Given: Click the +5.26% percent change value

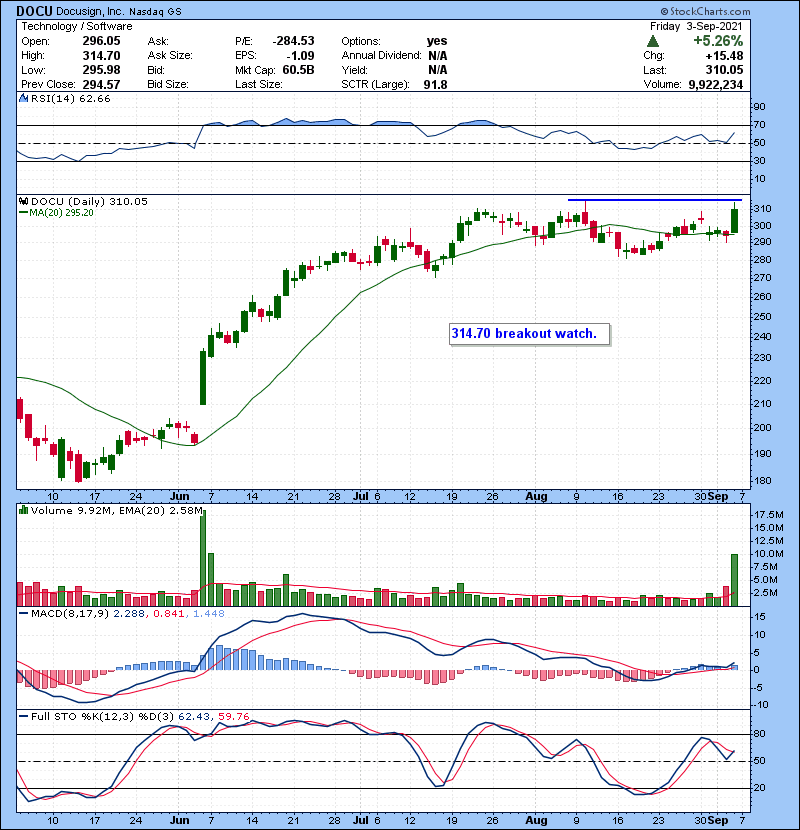Looking at the screenshot, I should coord(718,41).
